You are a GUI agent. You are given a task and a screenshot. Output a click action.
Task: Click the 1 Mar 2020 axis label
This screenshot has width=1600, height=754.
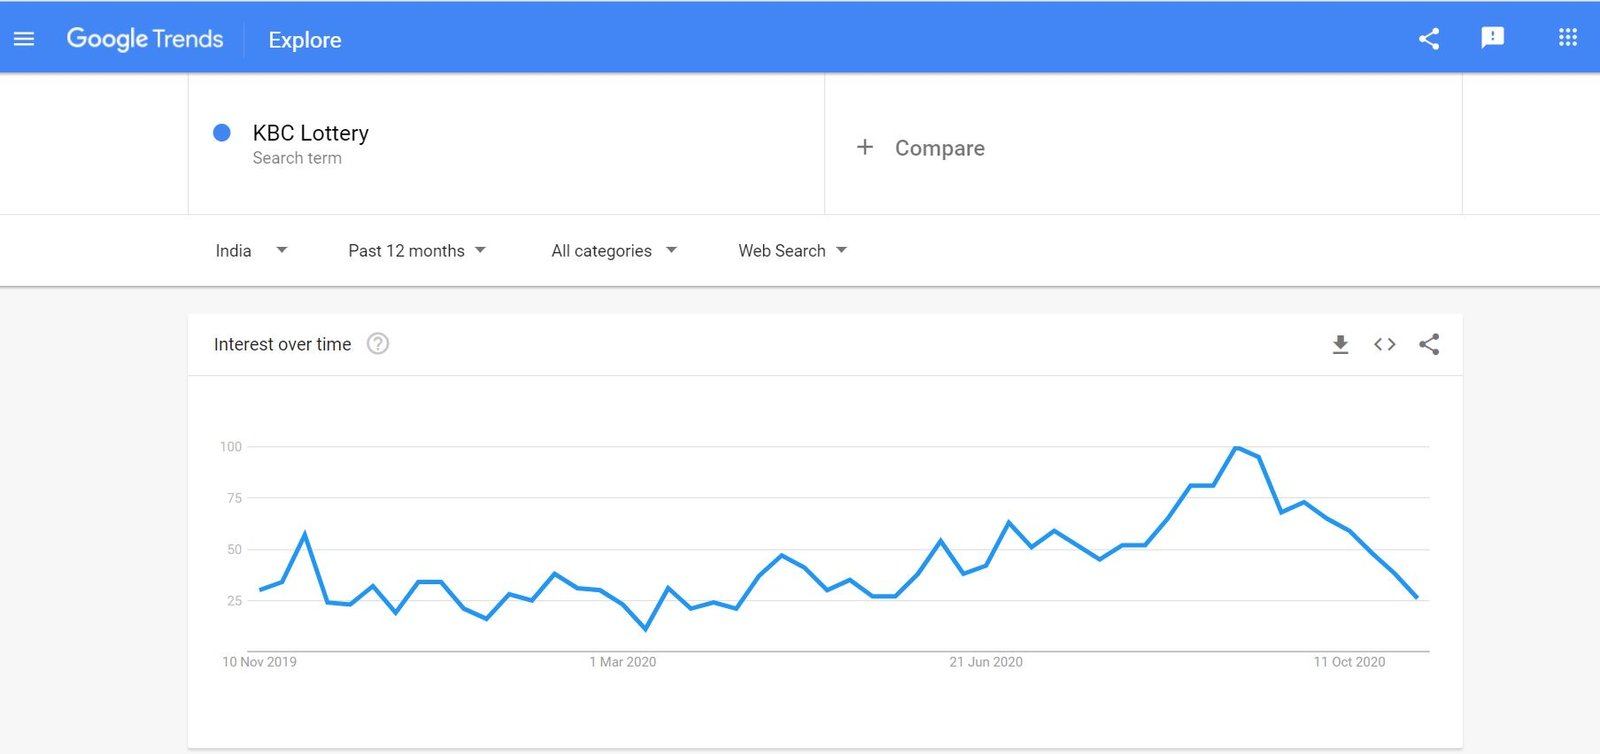coord(622,662)
